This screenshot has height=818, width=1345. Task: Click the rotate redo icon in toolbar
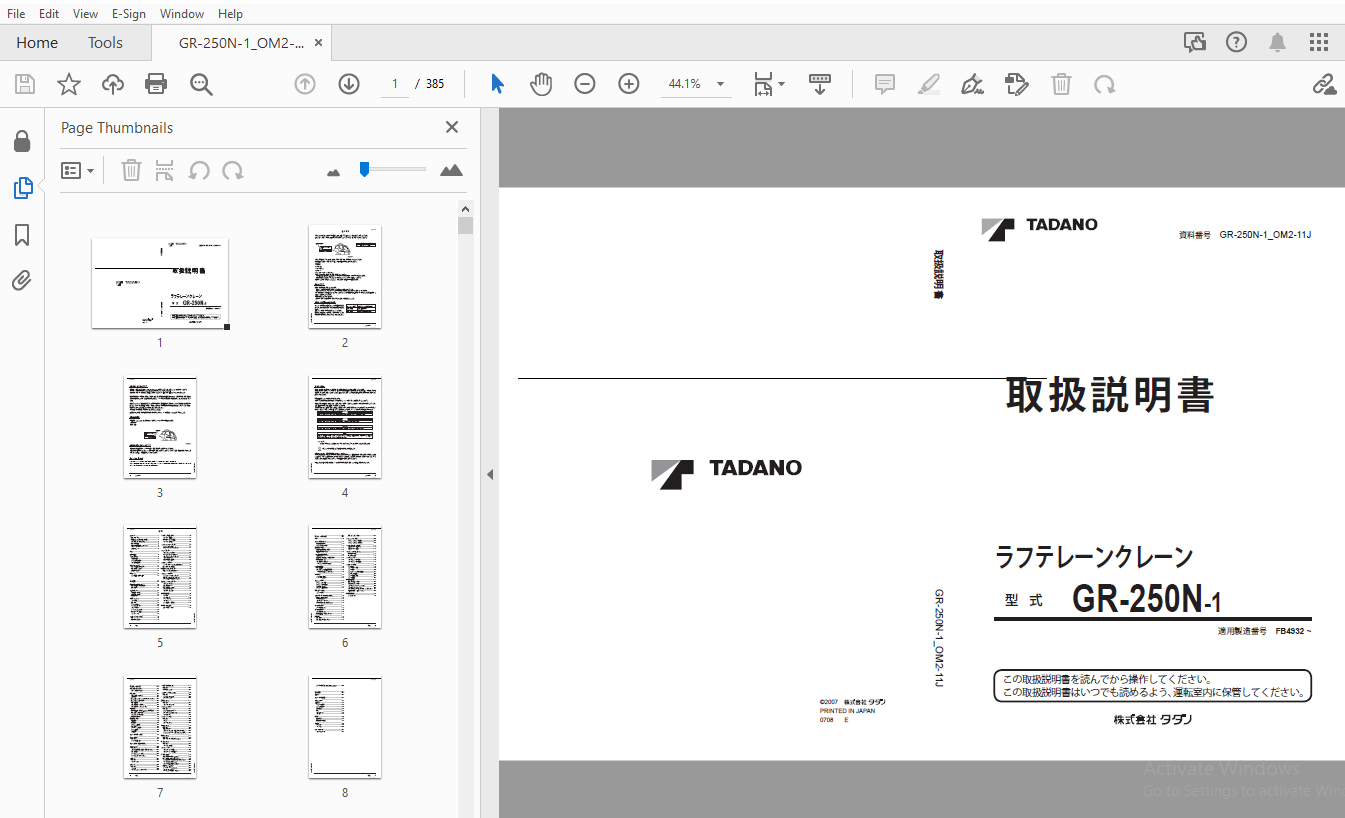point(1105,84)
